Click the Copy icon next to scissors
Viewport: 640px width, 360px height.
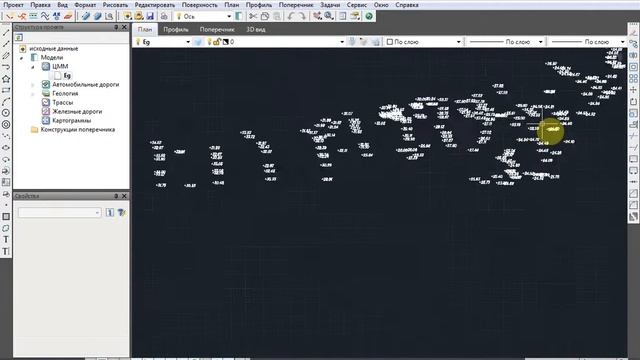(264, 16)
